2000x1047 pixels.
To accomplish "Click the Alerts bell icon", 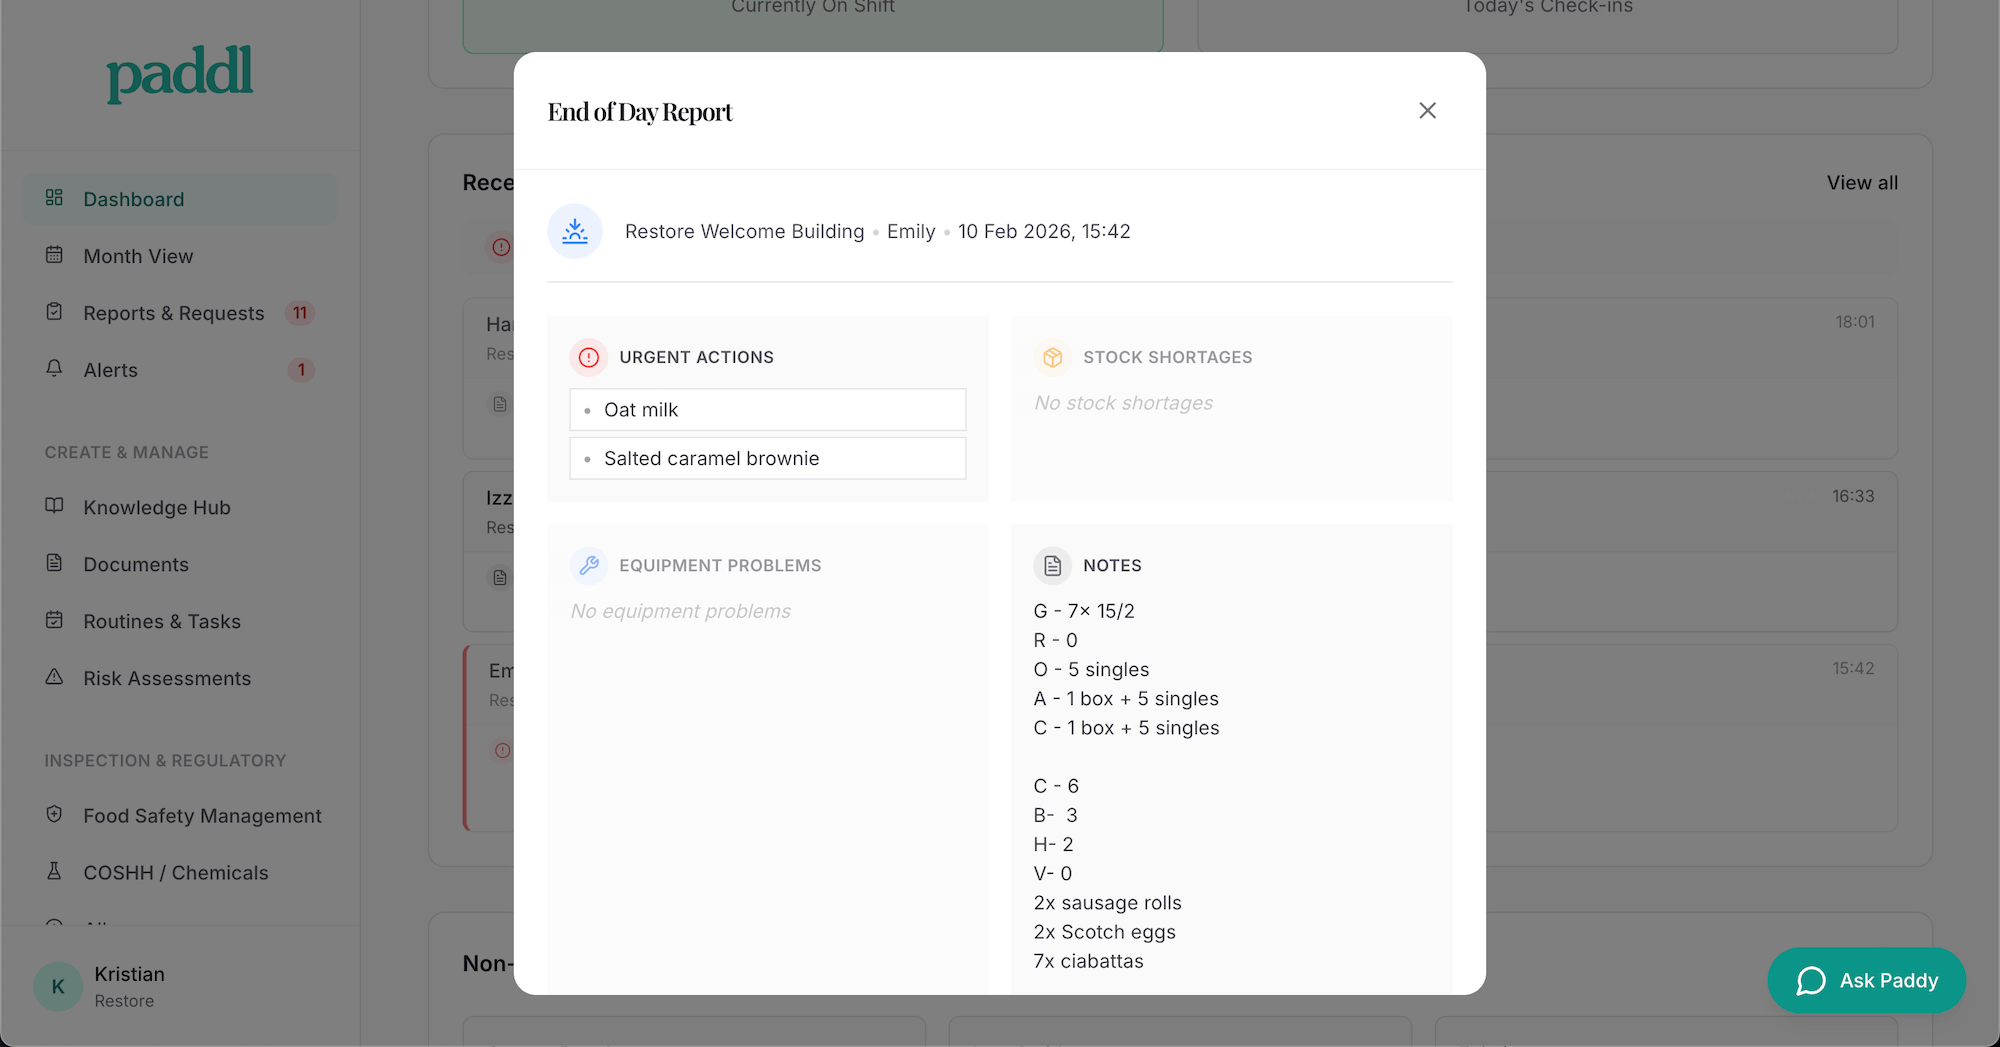I will click(55, 369).
